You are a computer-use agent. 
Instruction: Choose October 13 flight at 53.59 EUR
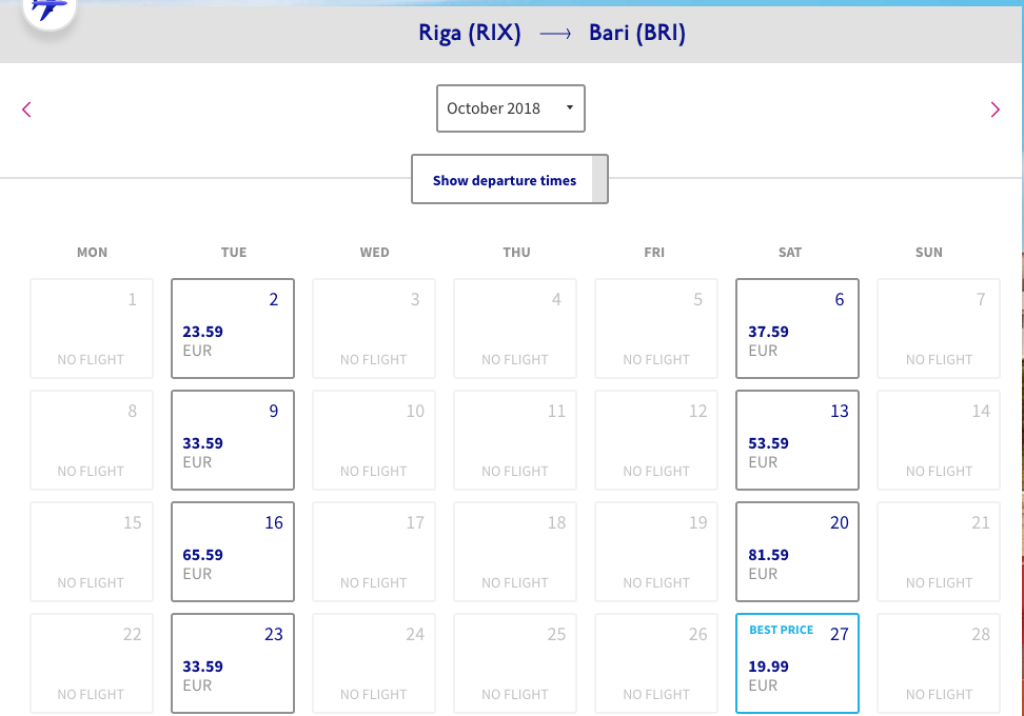tap(797, 440)
